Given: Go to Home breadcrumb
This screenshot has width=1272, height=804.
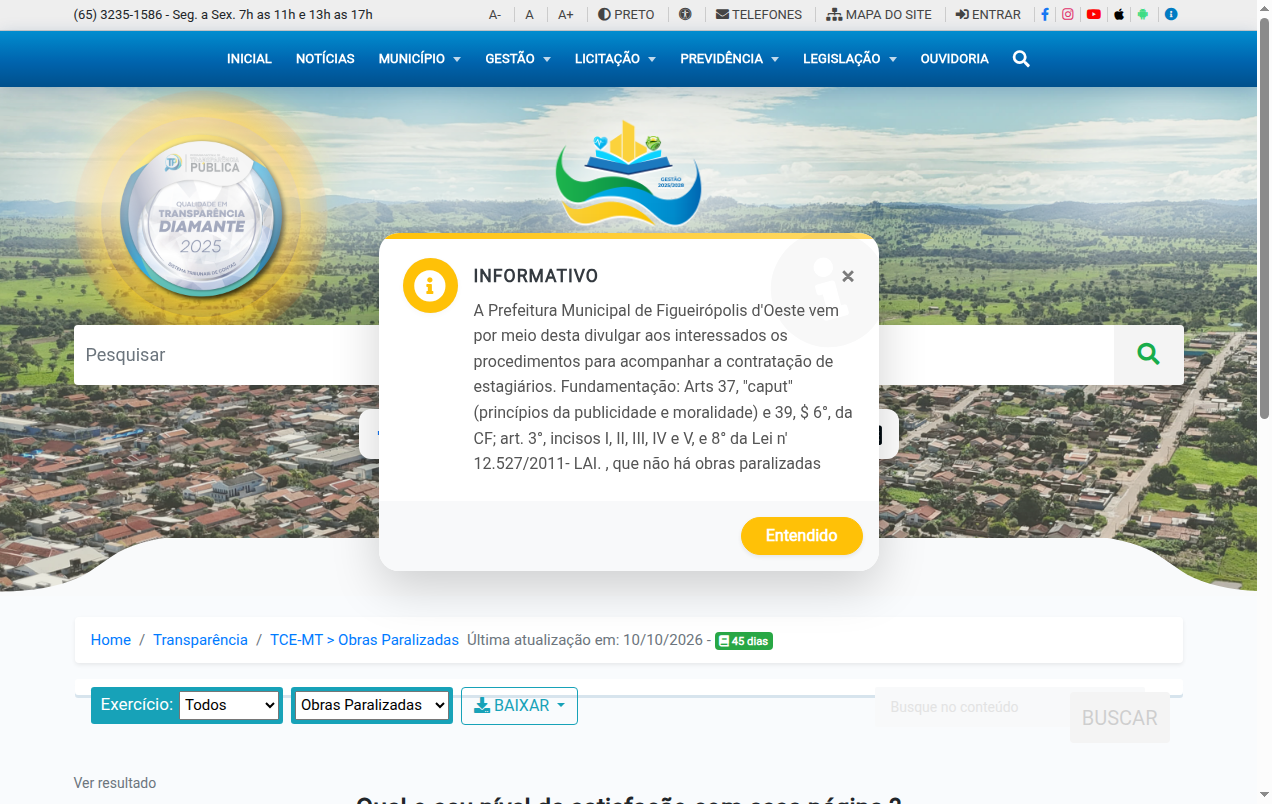Looking at the screenshot, I should [x=111, y=640].
